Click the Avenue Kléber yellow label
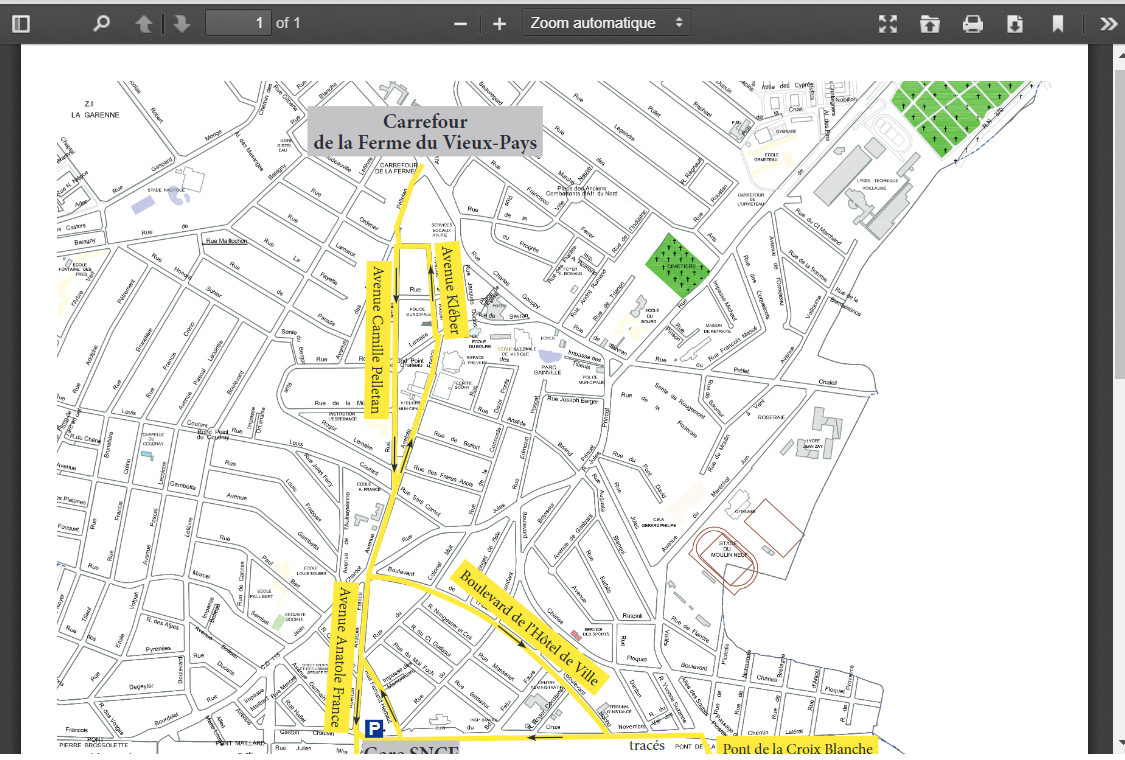The height and width of the screenshot is (760, 1125). 449,291
